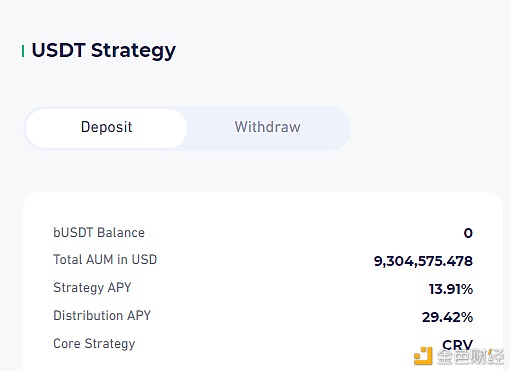The height and width of the screenshot is (371, 510).
Task: Select the Total AUM in USD label
Action: (x=105, y=260)
